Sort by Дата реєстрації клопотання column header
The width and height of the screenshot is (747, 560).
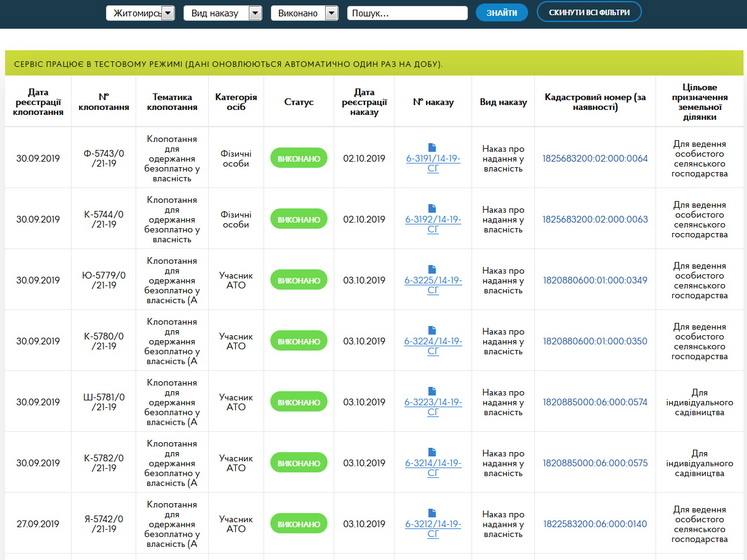pos(38,102)
